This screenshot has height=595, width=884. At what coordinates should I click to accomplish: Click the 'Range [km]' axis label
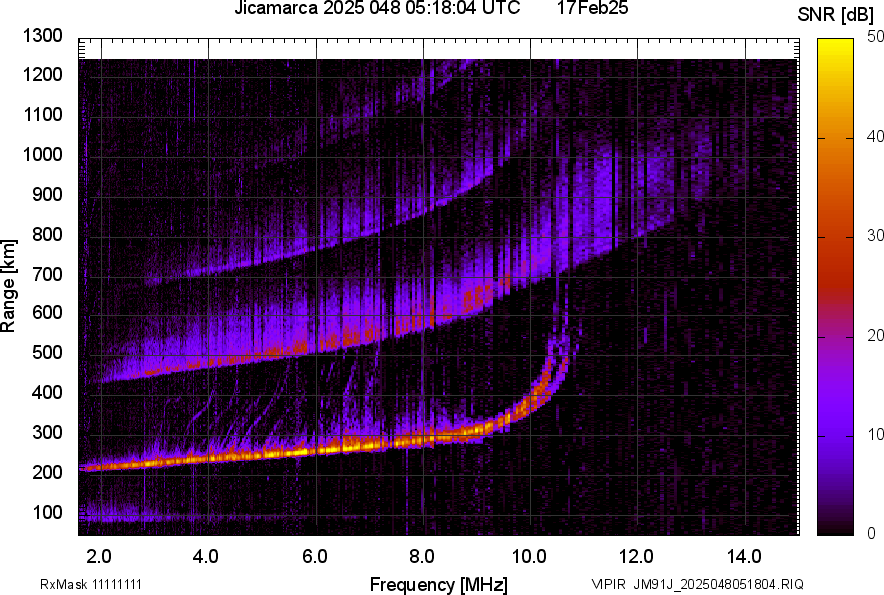pos(12,285)
